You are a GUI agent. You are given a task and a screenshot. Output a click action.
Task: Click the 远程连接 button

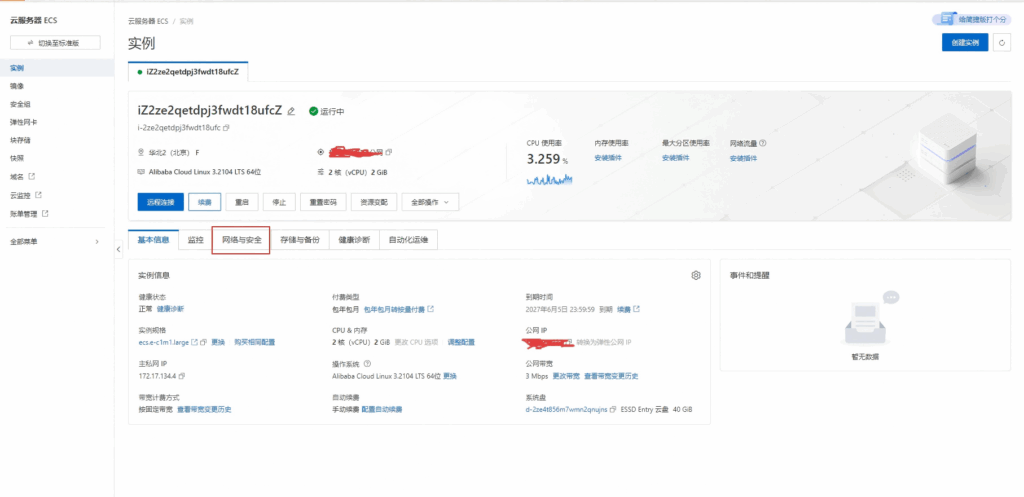[x=161, y=202]
